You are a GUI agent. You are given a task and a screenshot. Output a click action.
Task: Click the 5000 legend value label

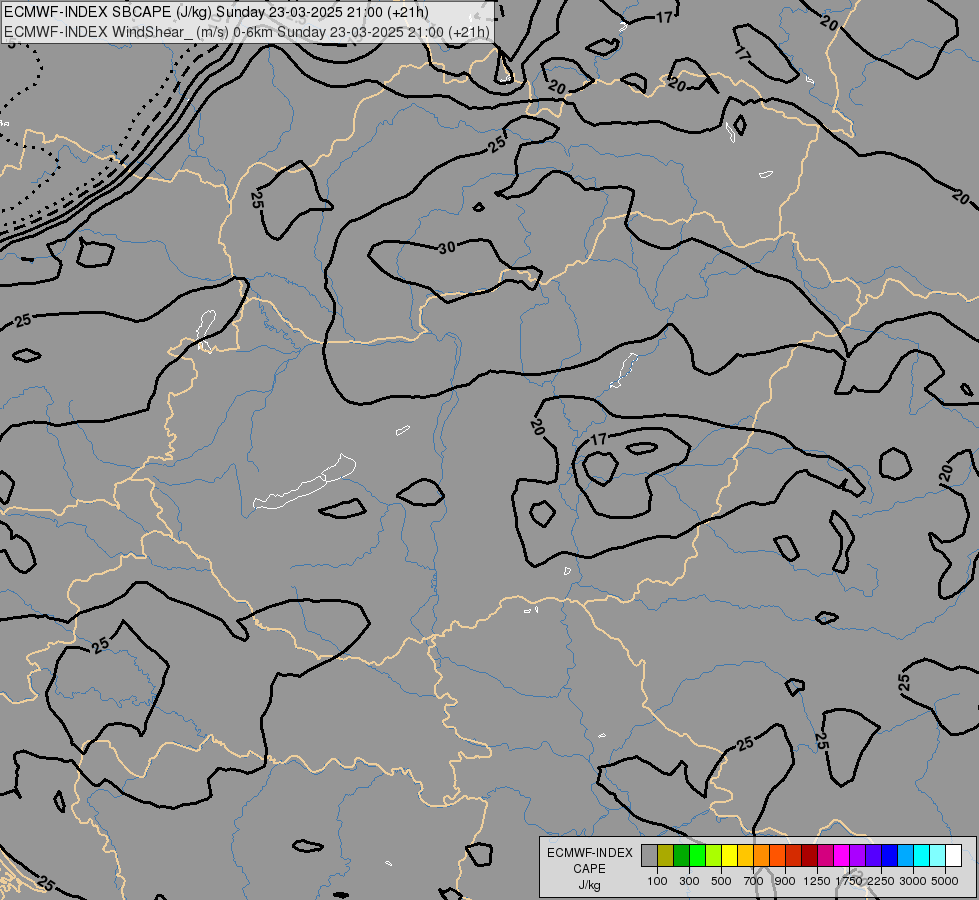[x=945, y=881]
